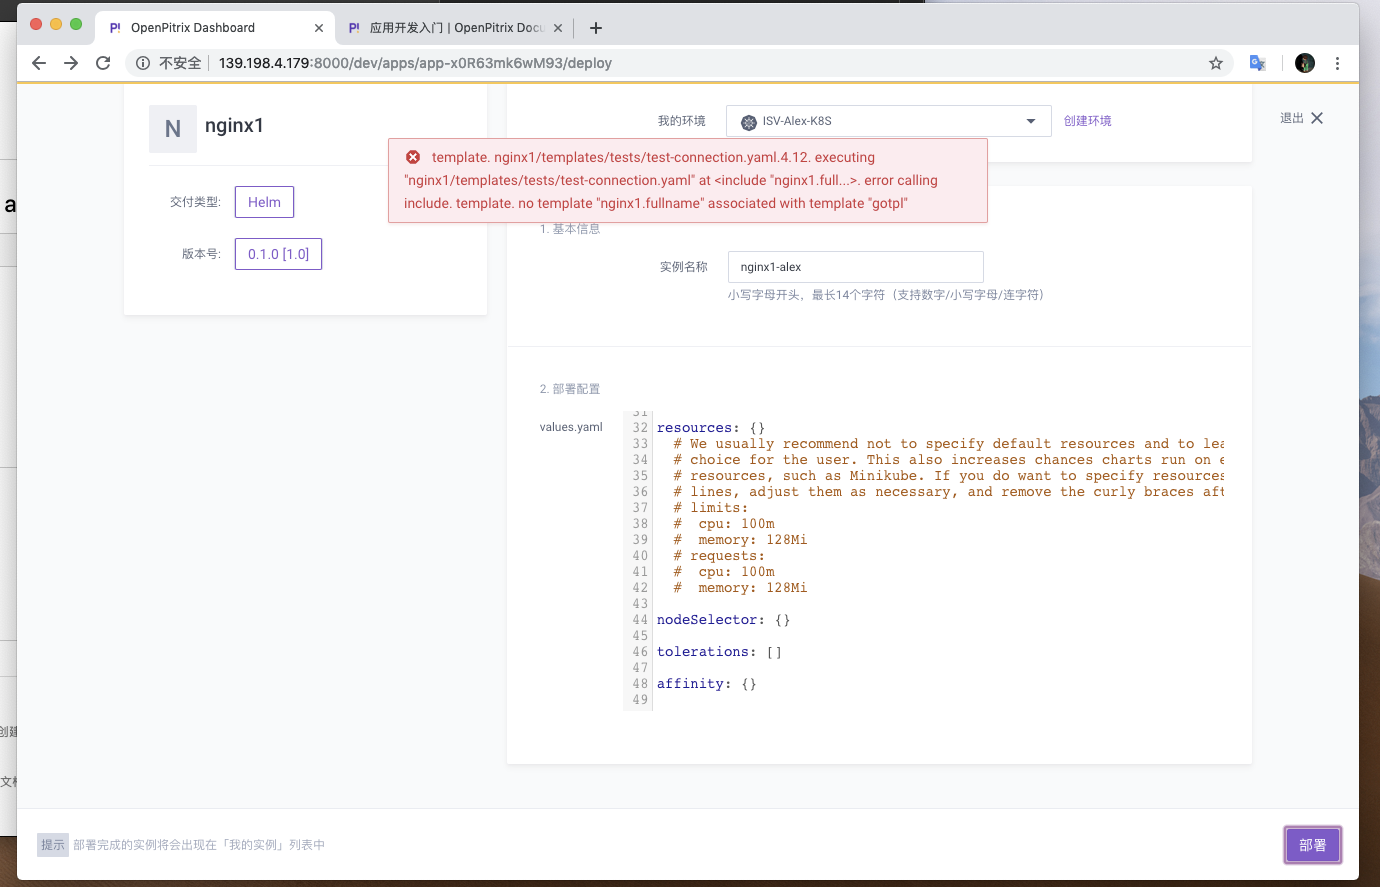This screenshot has height=887, width=1380.
Task: Toggle the bookmark star for this page
Action: click(1216, 62)
